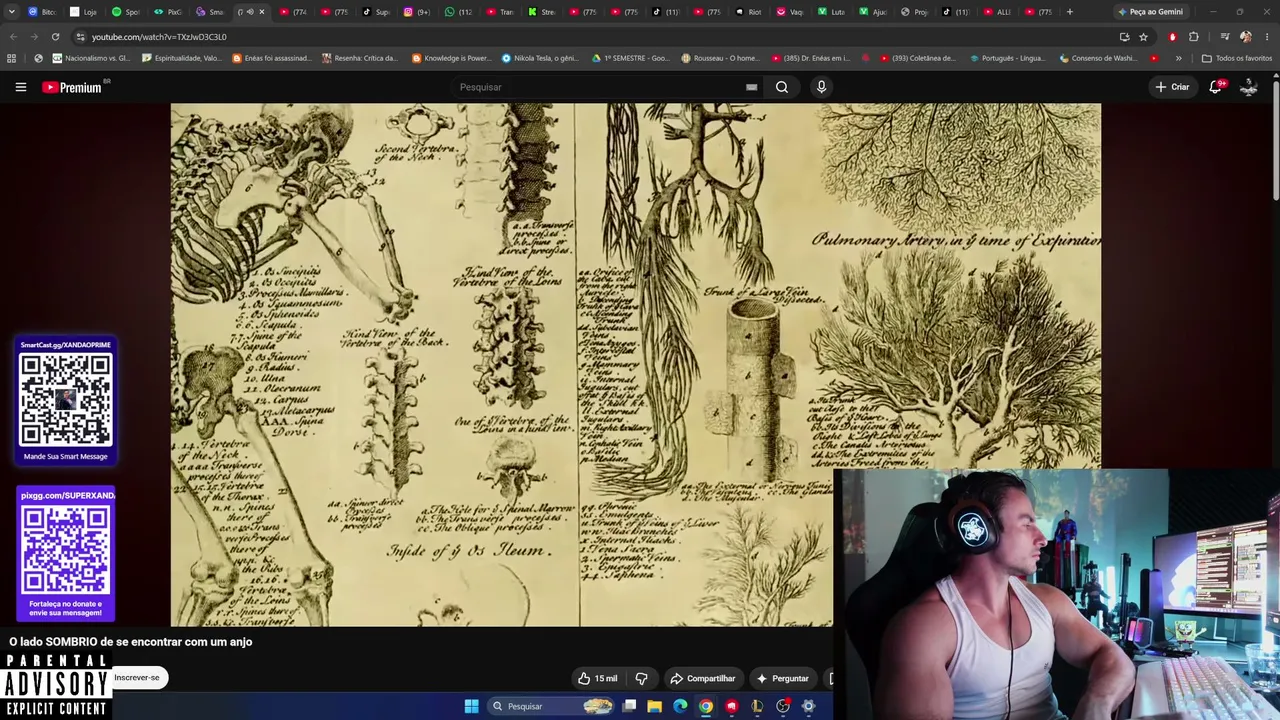
Task: Expand hidden bookmarks chevron
Action: [x=1178, y=58]
